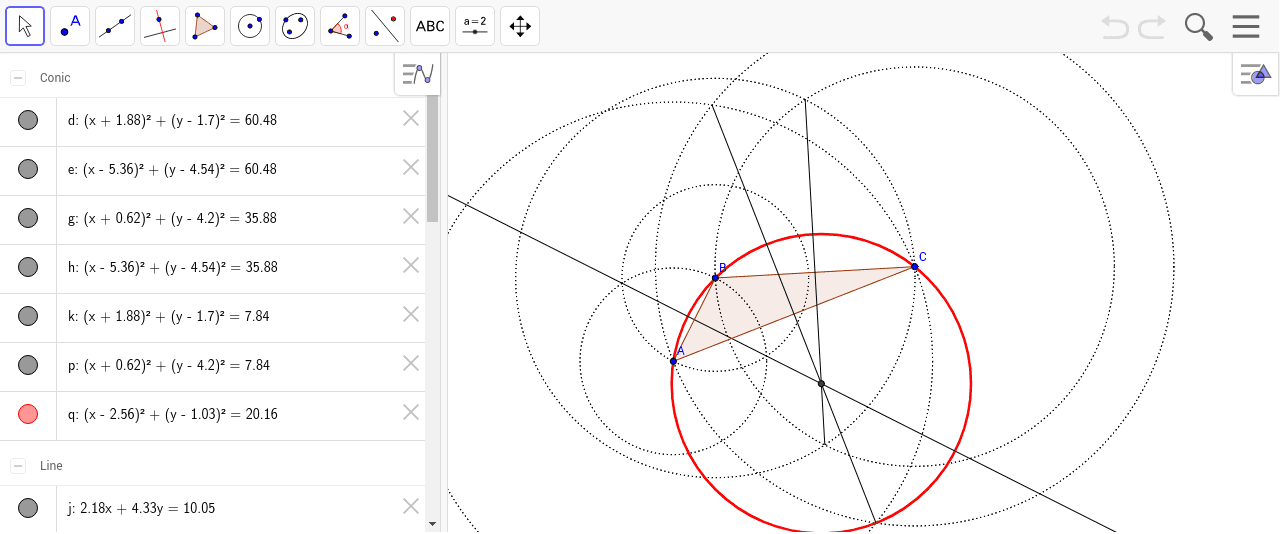Click the scrollbar down arrow

pyautogui.click(x=432, y=523)
